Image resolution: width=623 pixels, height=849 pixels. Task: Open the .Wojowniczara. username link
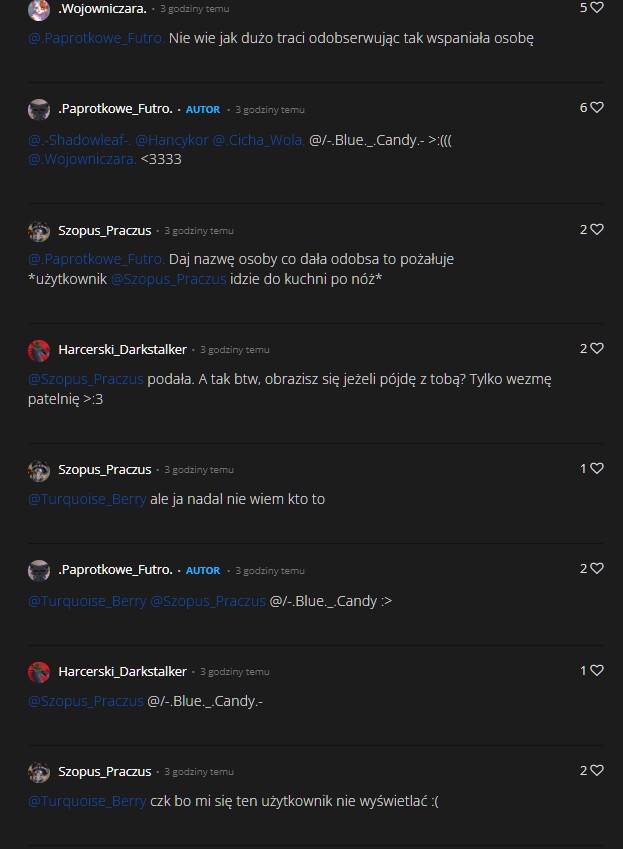[102, 9]
